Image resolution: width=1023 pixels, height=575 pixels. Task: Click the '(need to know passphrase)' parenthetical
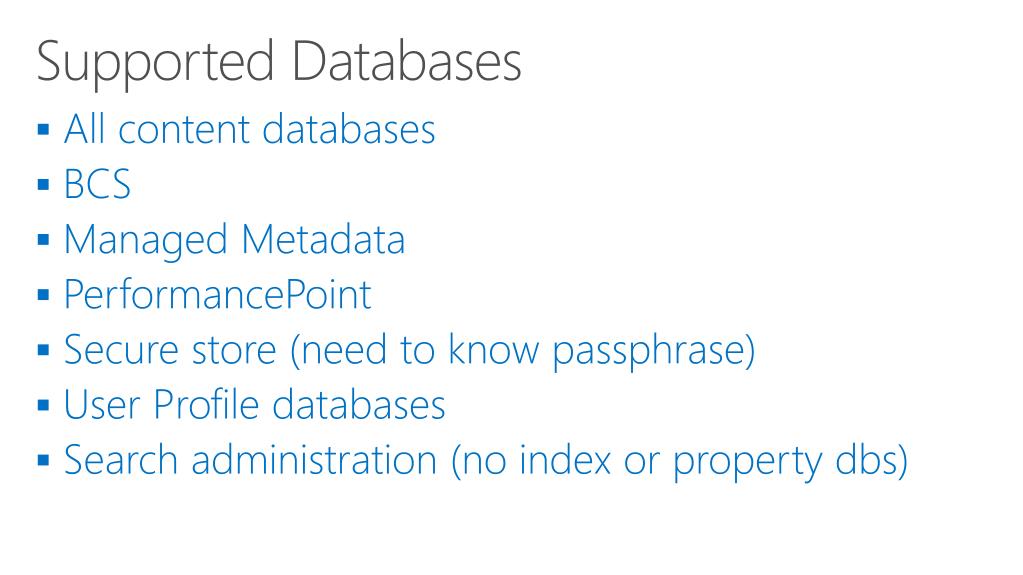(523, 351)
